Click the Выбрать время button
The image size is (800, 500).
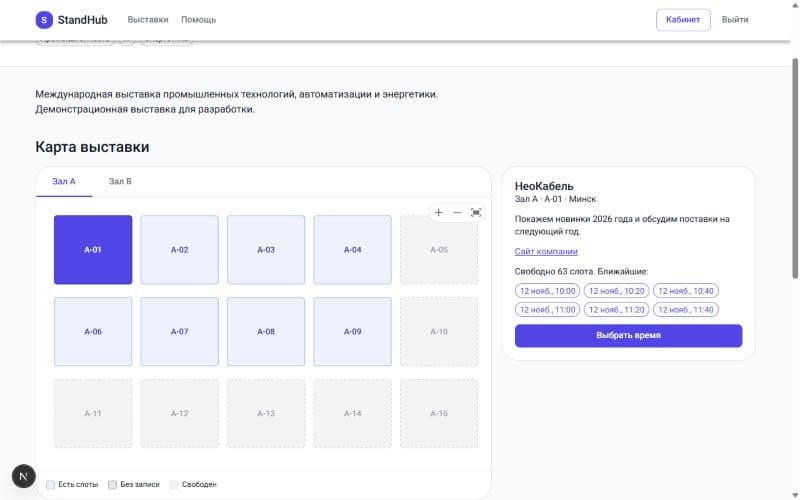coord(629,336)
